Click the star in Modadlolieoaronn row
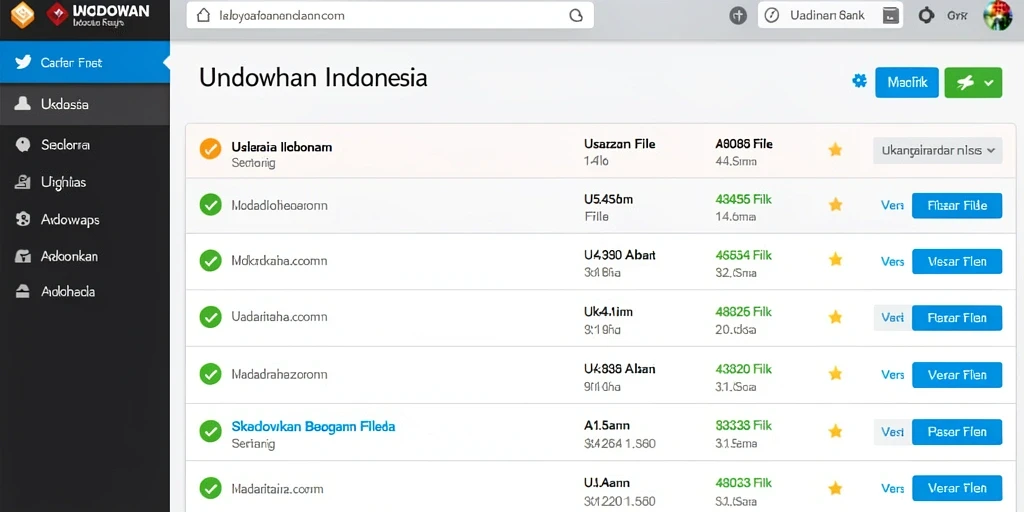The image size is (1024, 512). coord(835,205)
